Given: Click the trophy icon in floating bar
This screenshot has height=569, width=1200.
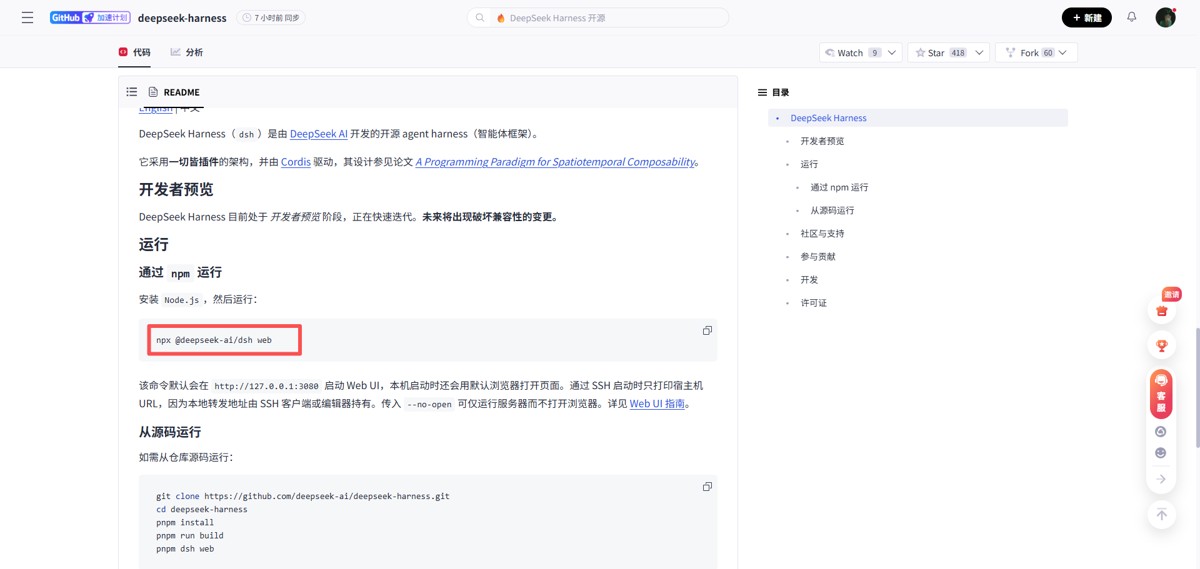Looking at the screenshot, I should [1161, 346].
